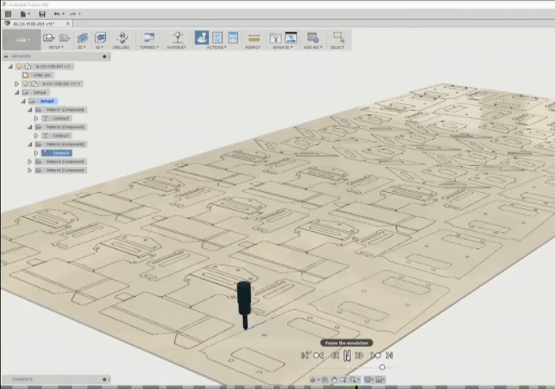Click the 2D milling toolpath icon
This screenshot has height=389, width=555.
tap(82, 38)
